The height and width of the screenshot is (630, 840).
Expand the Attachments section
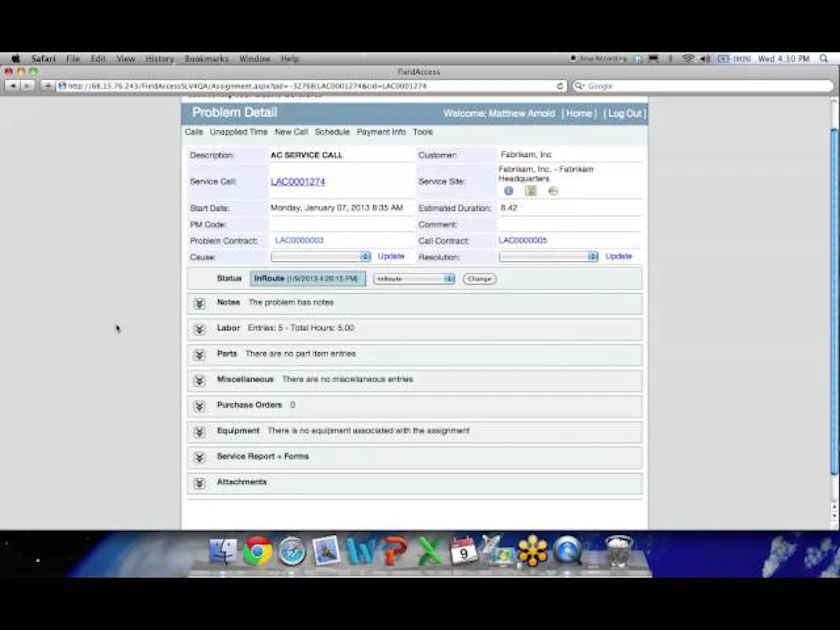199,484
